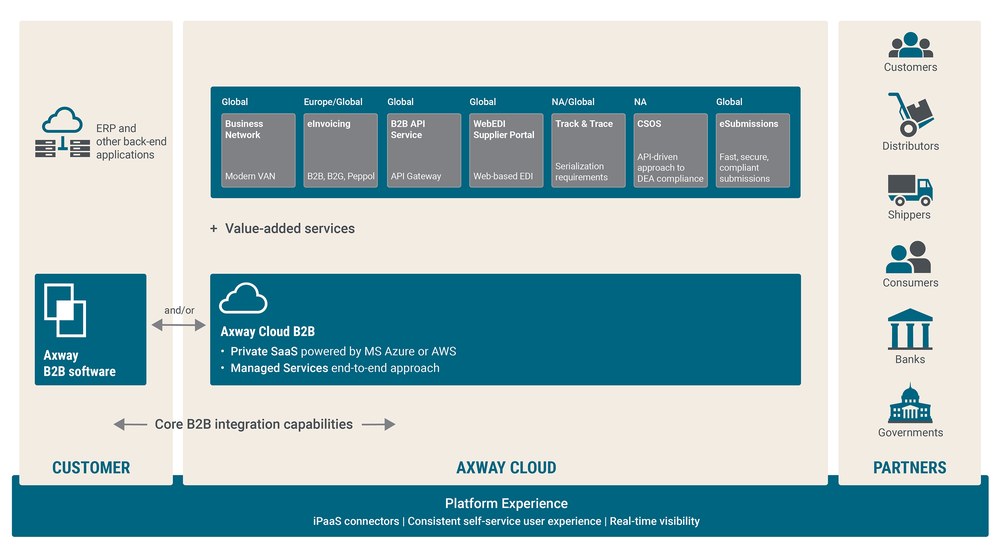Click the Axway B2B software box
The height and width of the screenshot is (551, 1000).
91,330
